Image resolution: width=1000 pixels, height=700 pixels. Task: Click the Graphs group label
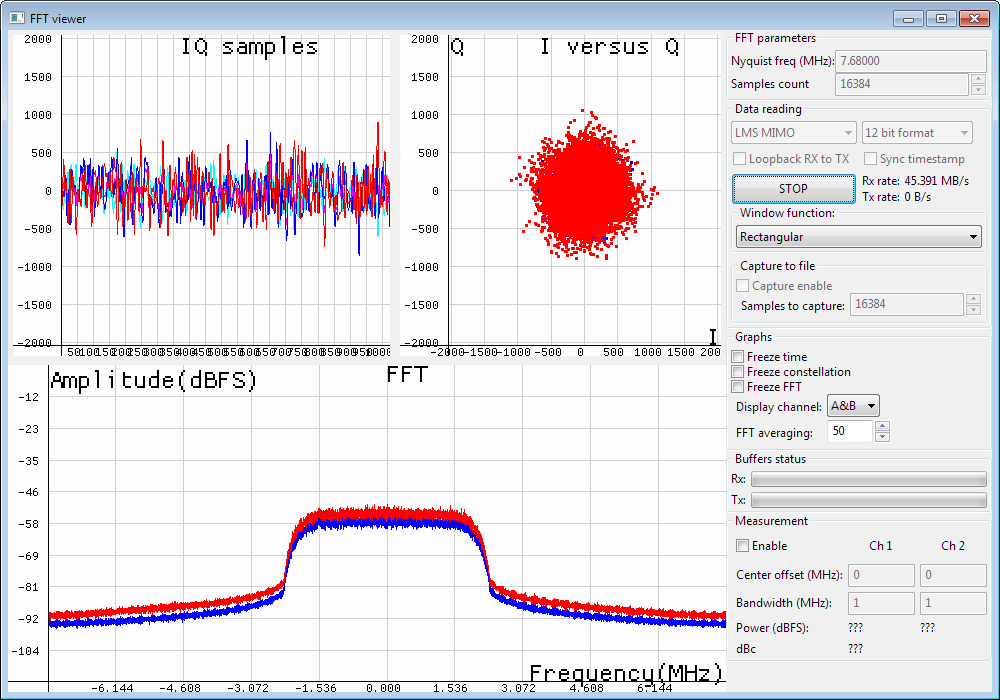coord(753,337)
